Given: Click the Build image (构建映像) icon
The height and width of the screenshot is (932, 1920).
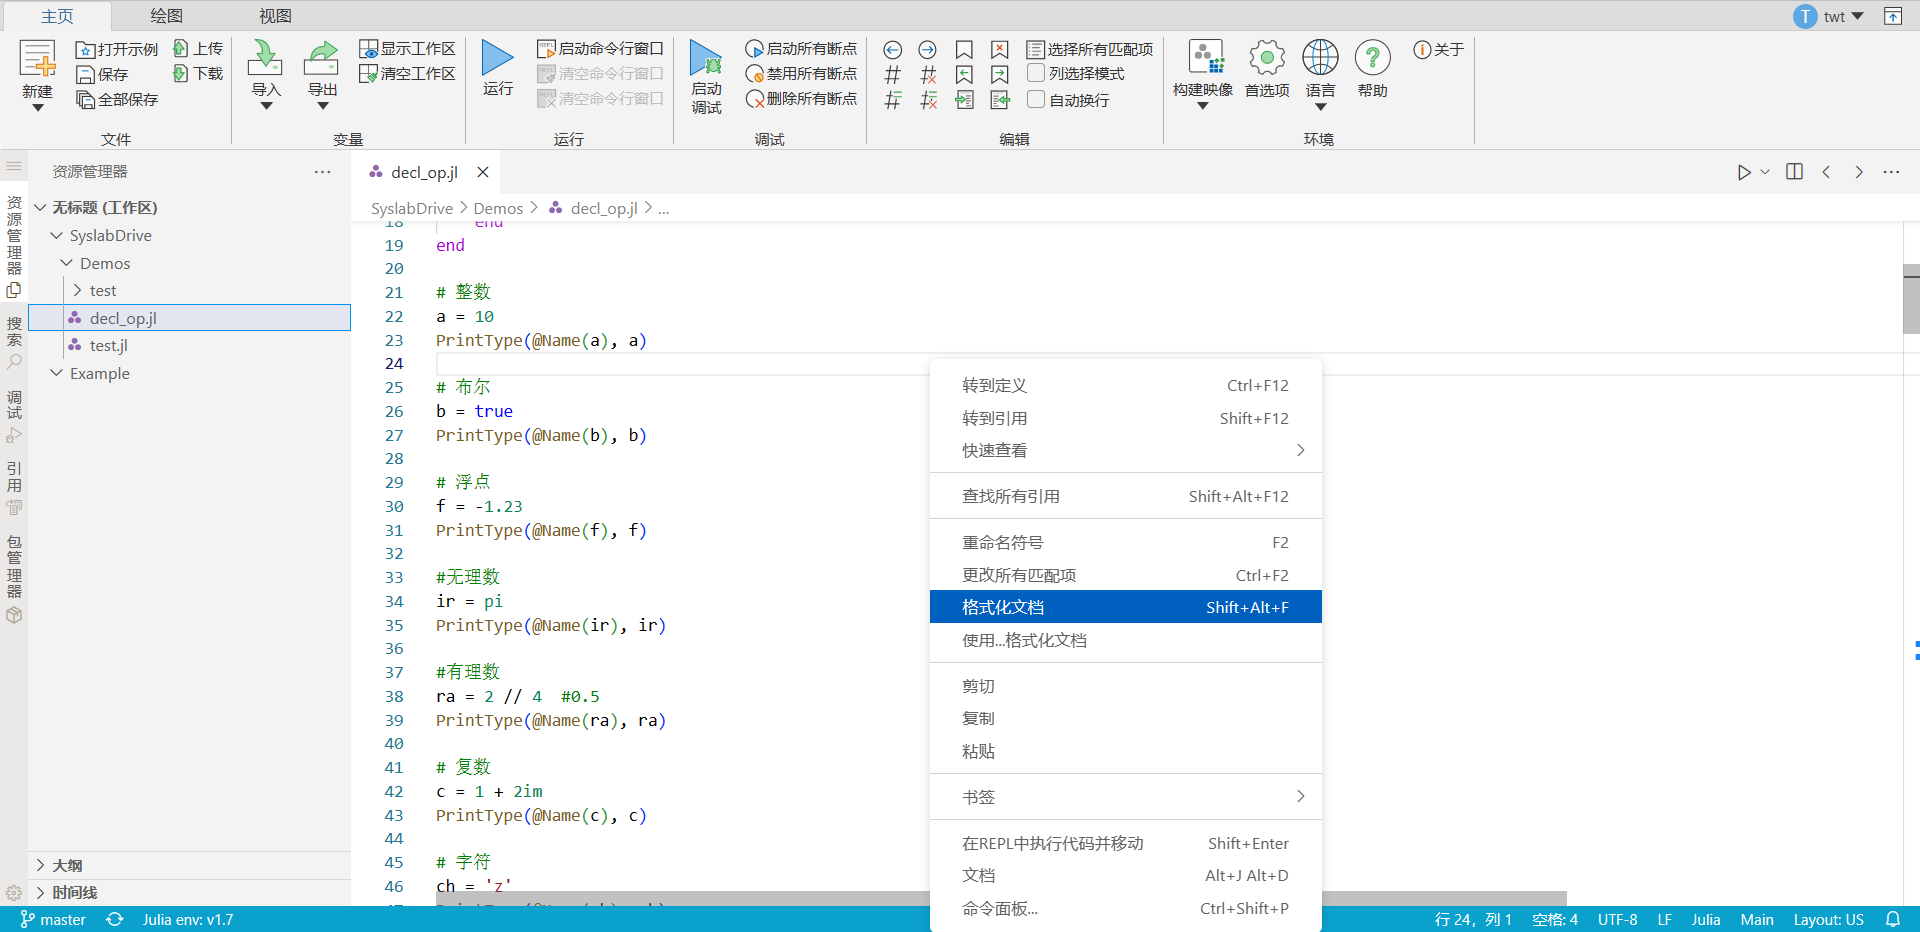Looking at the screenshot, I should point(1205,58).
